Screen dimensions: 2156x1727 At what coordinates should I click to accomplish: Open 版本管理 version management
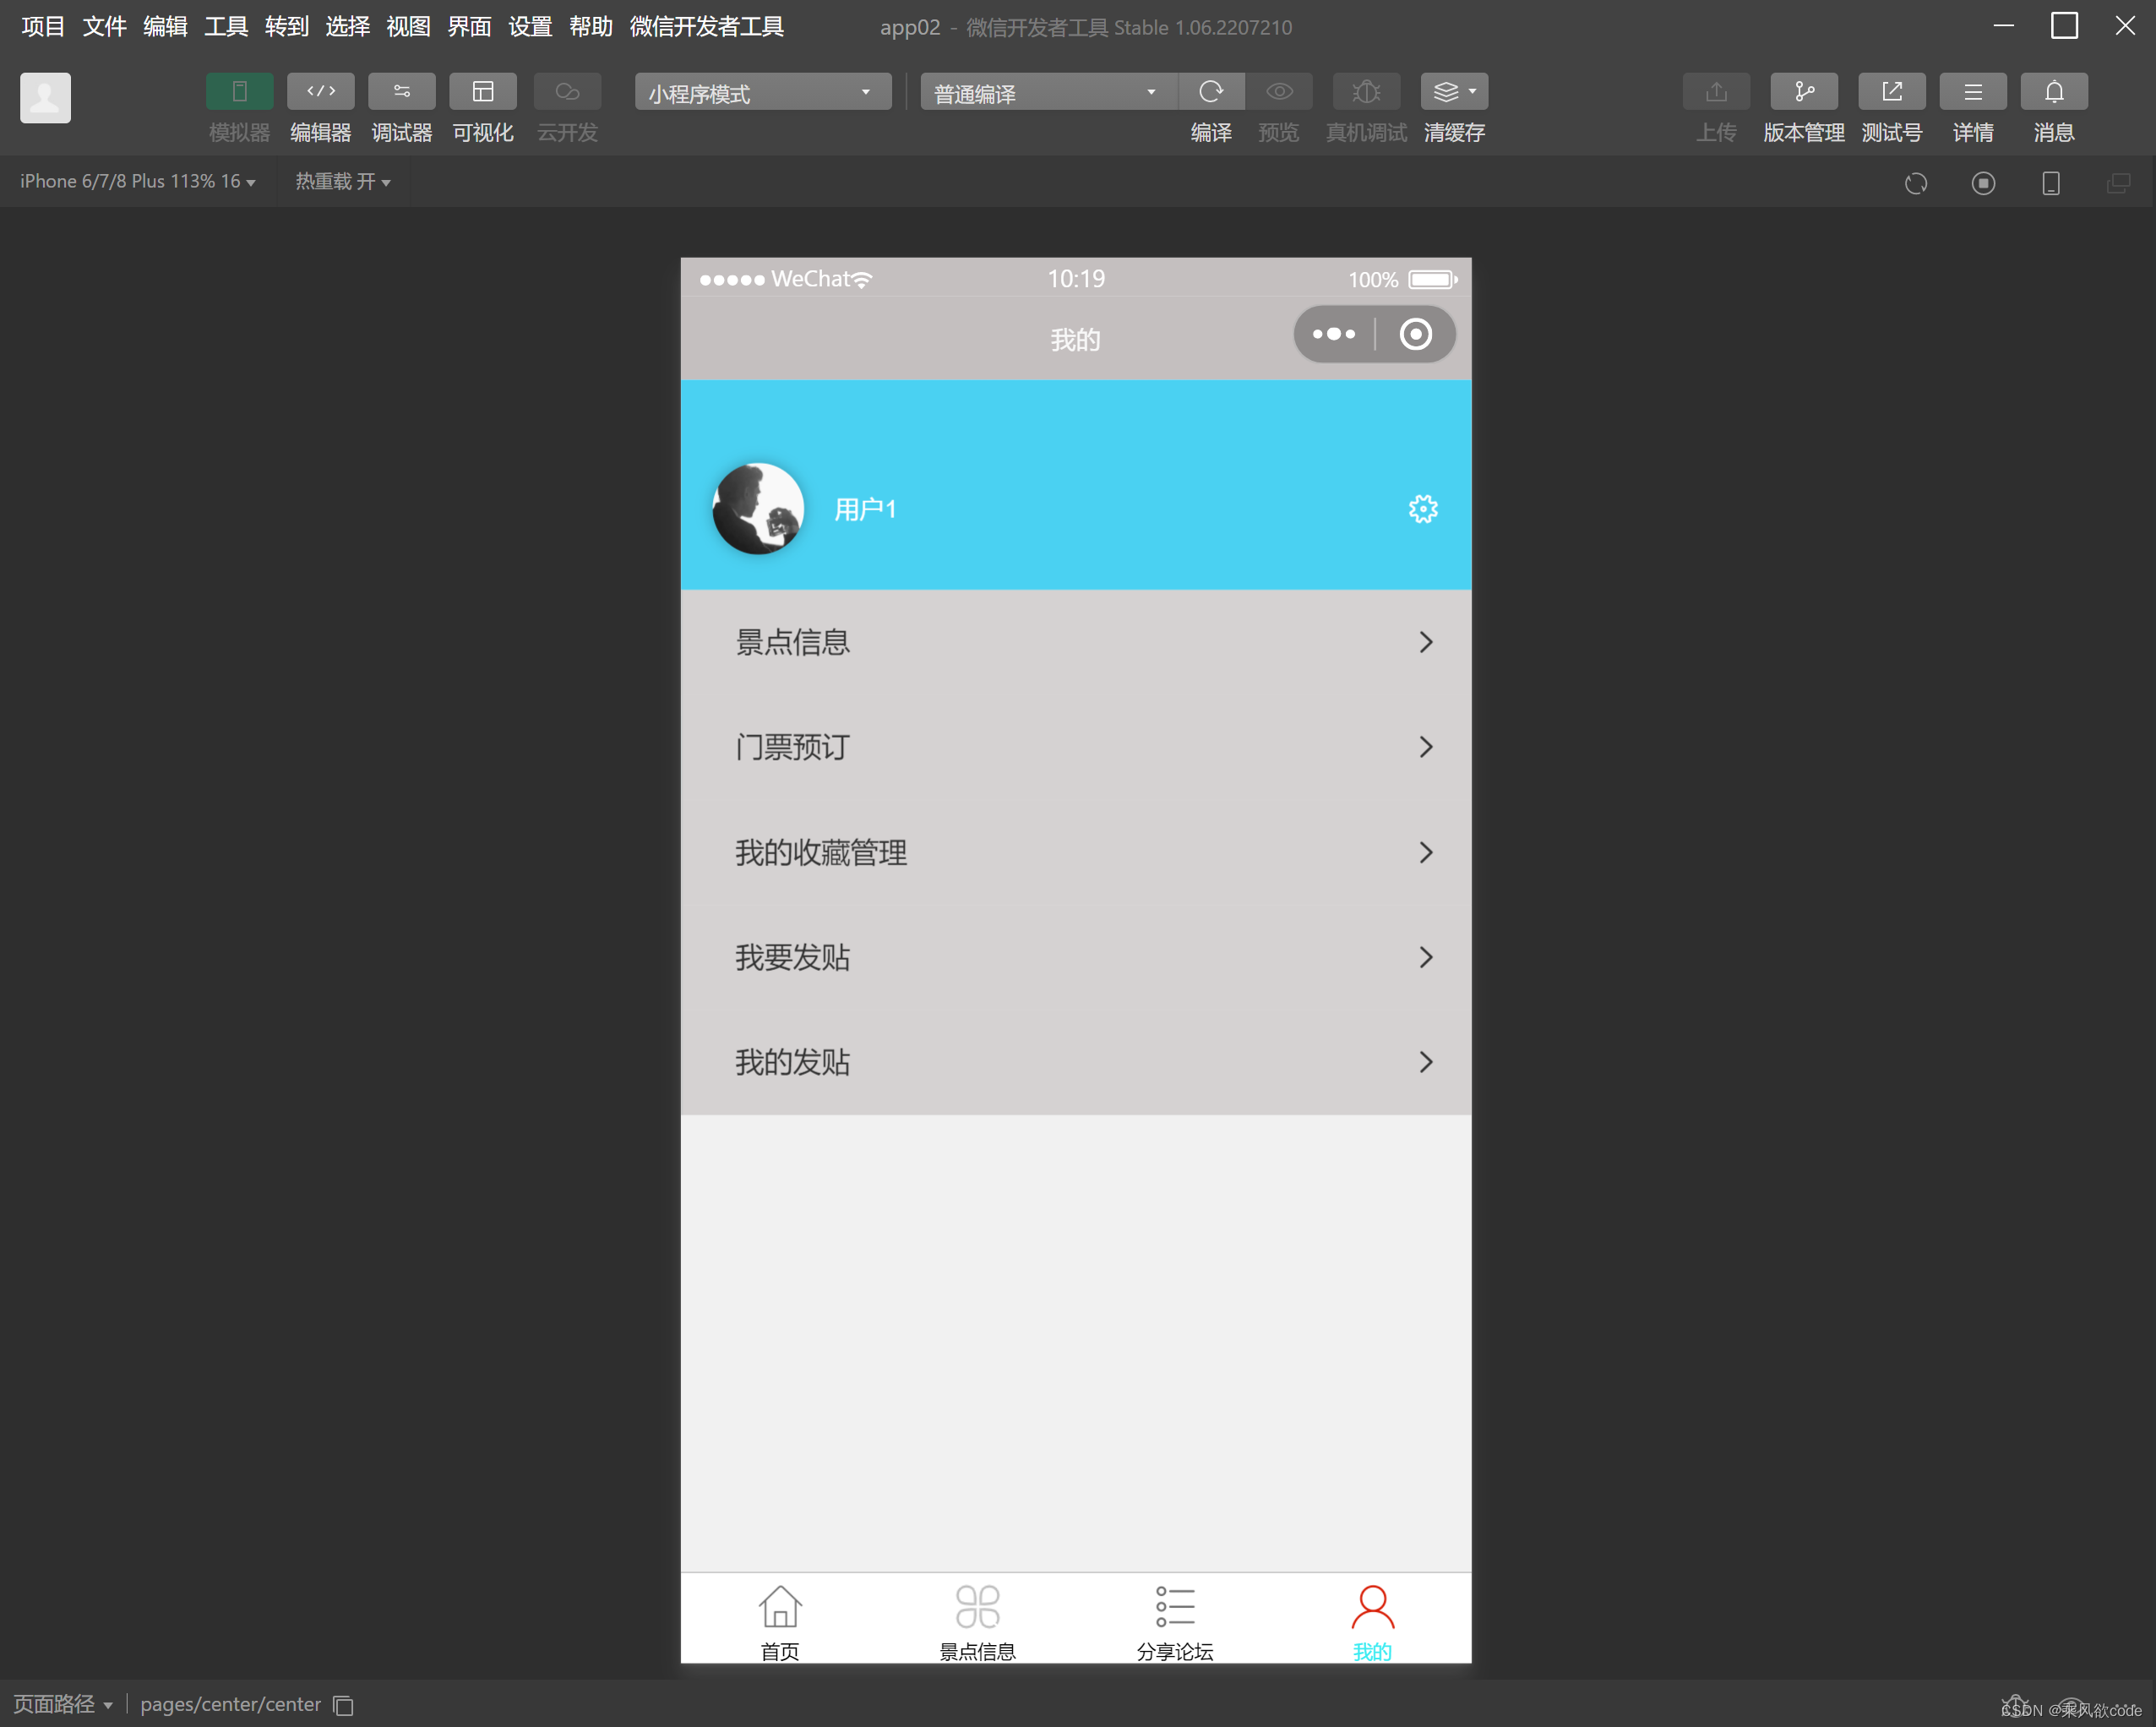pyautogui.click(x=1803, y=91)
